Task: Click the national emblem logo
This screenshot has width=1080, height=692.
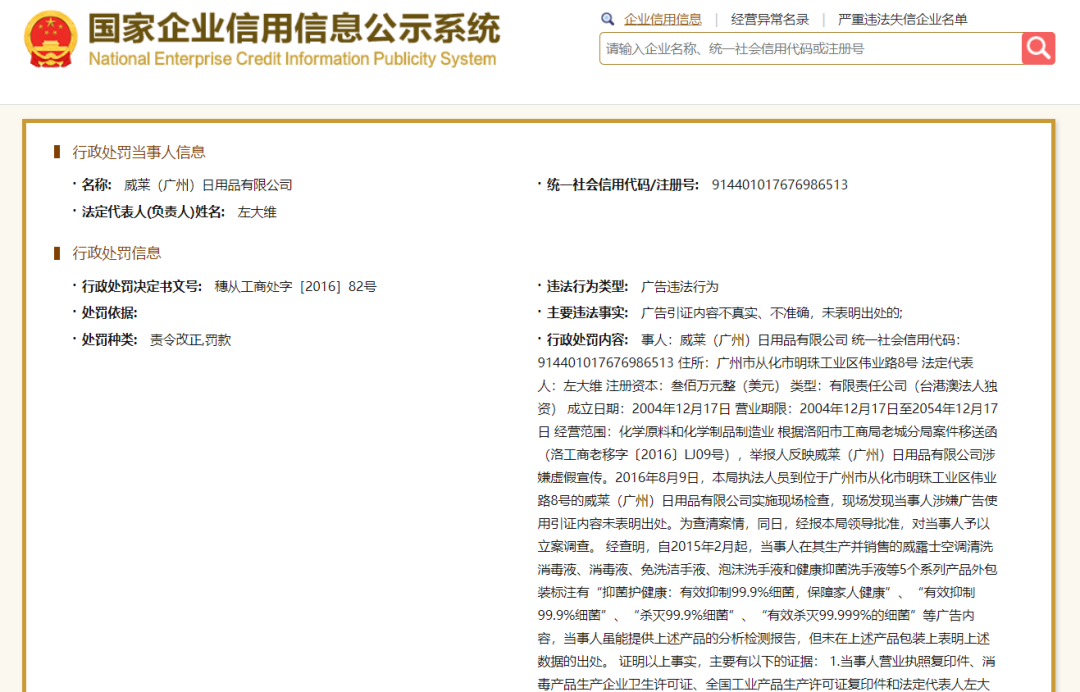Action: click(x=50, y=39)
